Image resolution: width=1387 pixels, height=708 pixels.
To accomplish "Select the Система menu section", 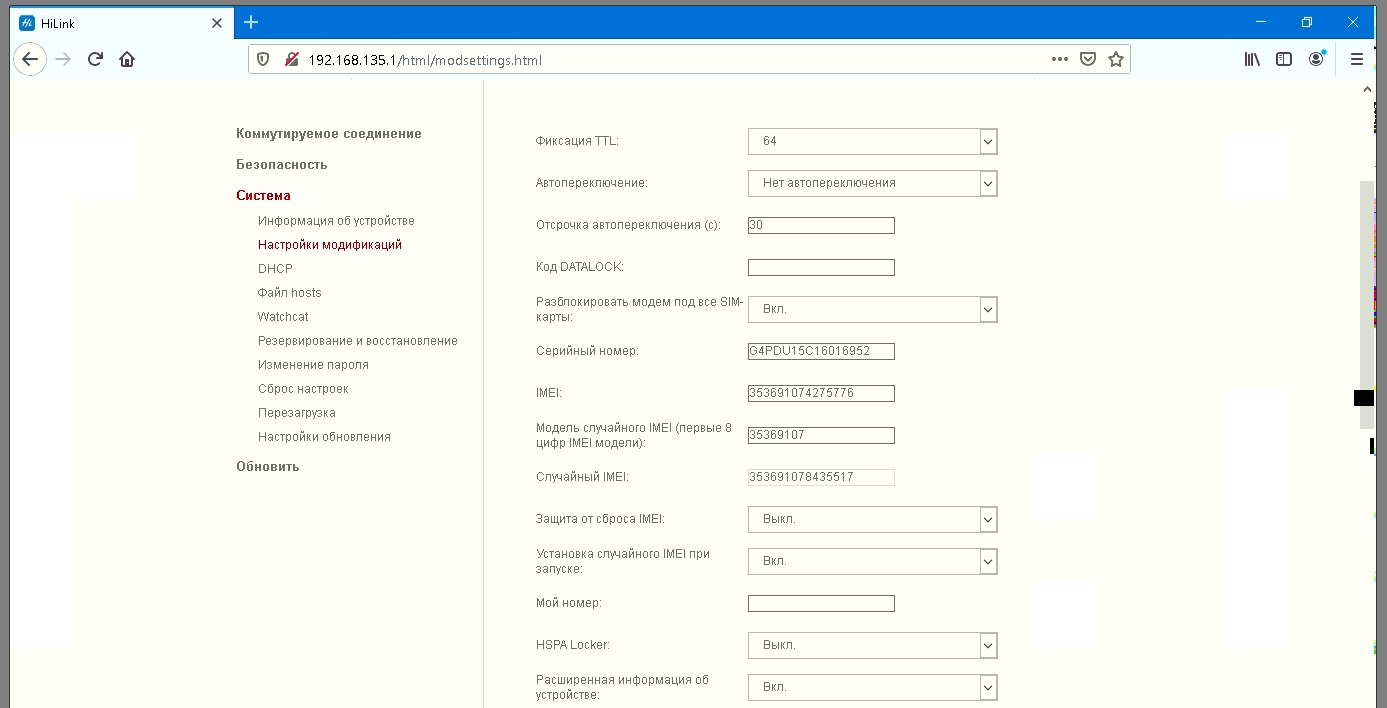I will pyautogui.click(x=262, y=196).
